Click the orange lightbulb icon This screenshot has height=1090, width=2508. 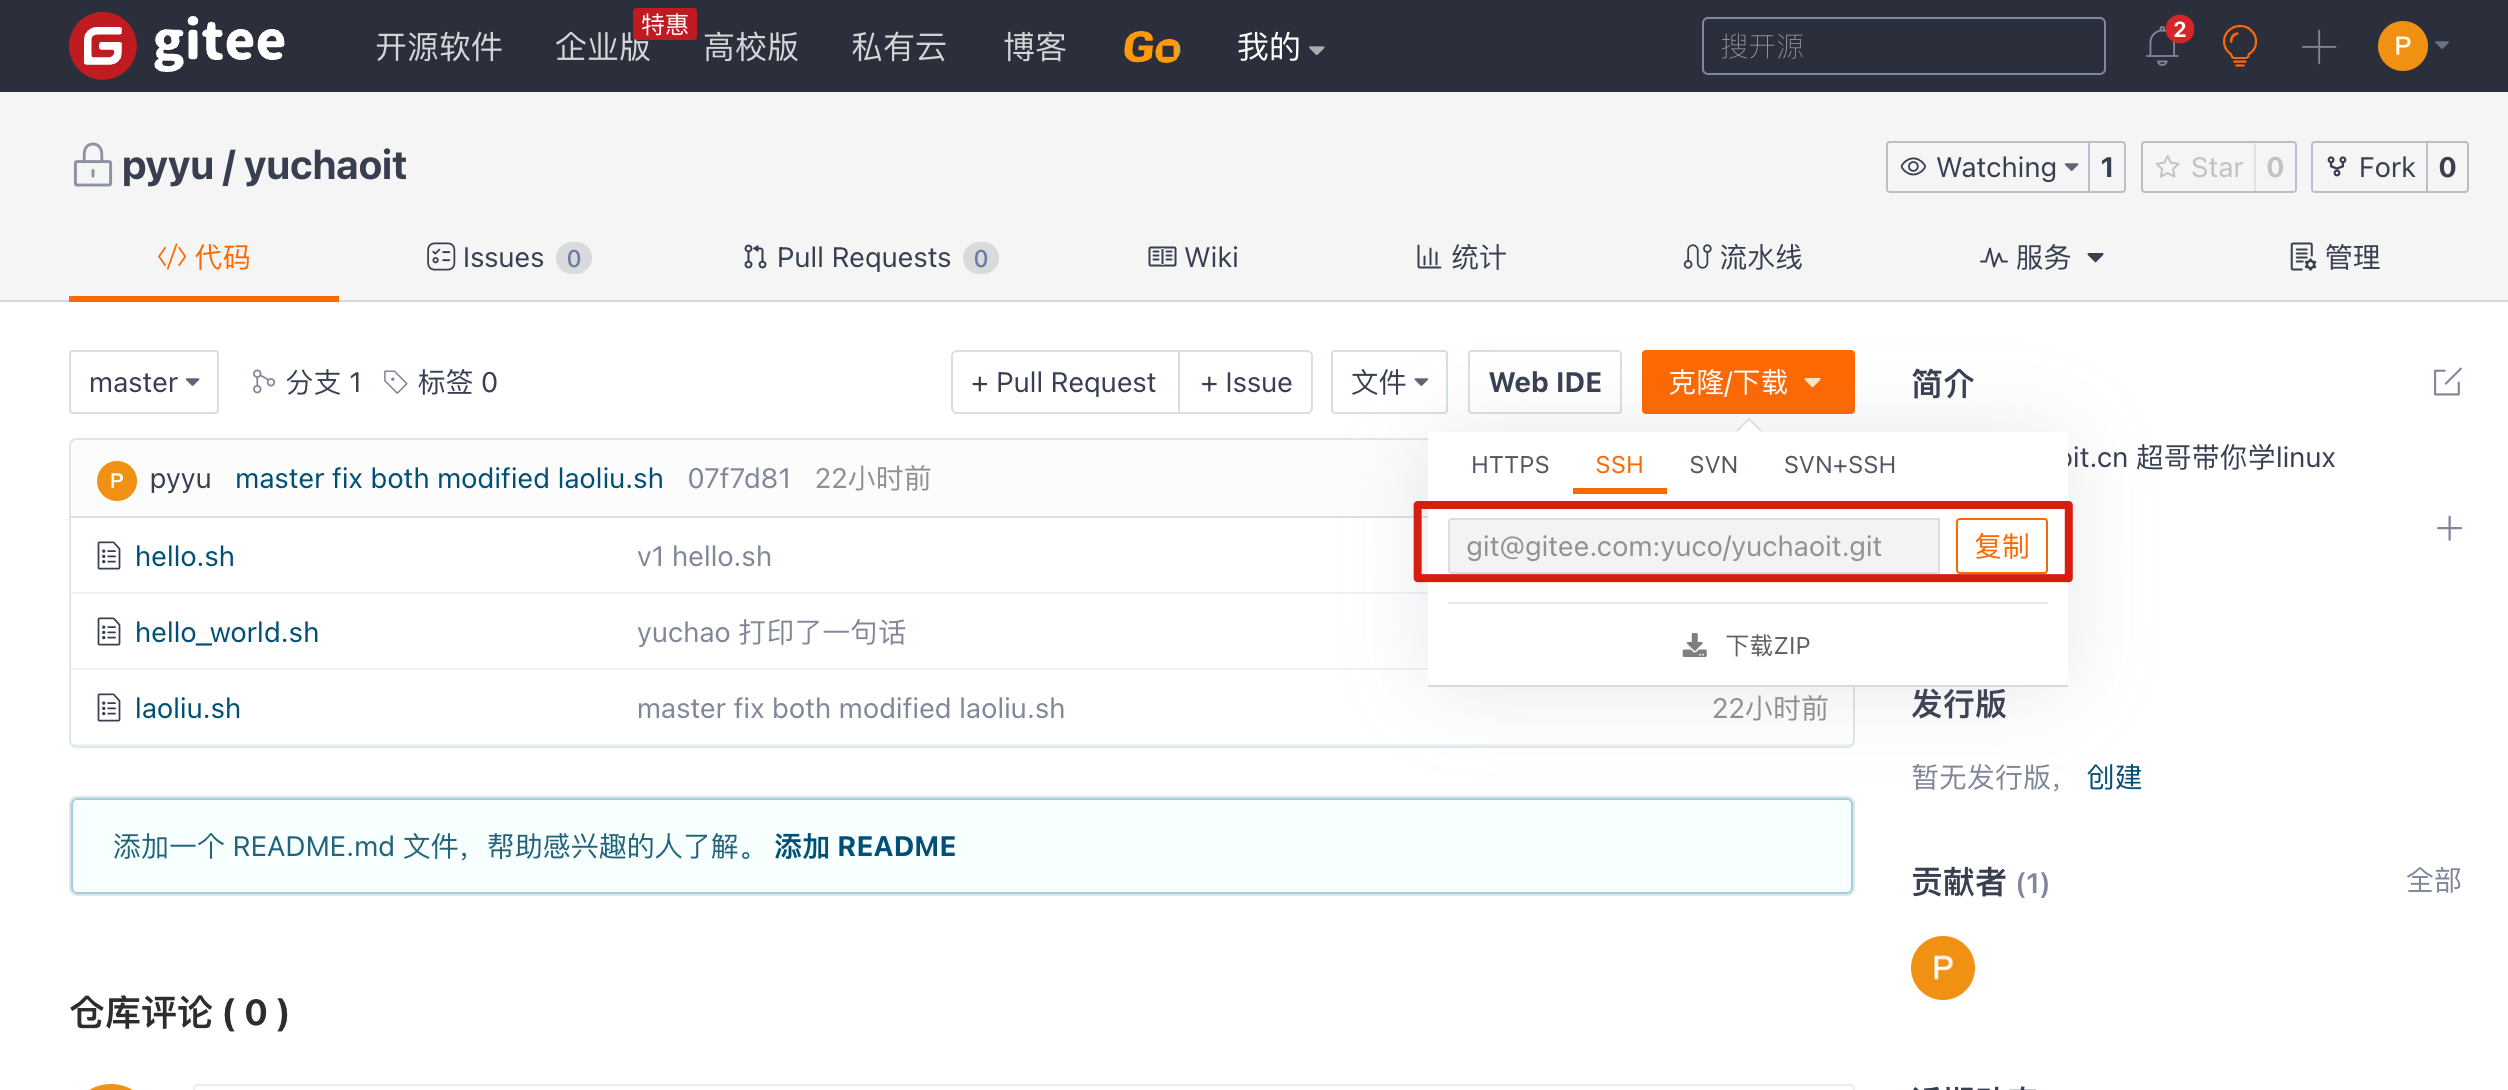coord(2240,46)
